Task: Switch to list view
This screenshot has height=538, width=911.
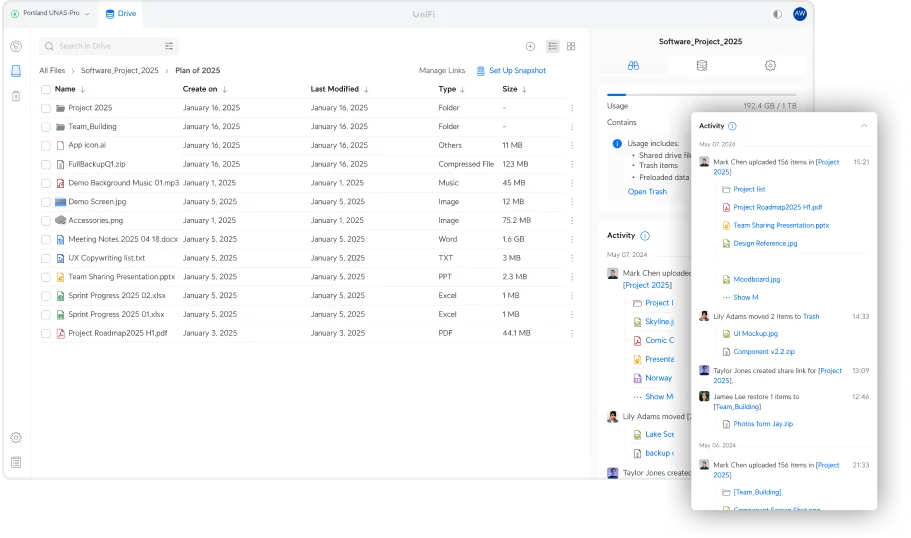Action: pos(553,46)
